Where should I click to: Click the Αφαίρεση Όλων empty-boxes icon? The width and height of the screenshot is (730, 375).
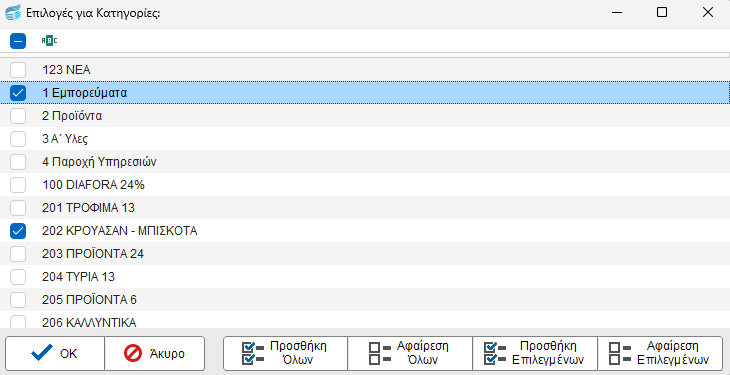click(x=380, y=353)
